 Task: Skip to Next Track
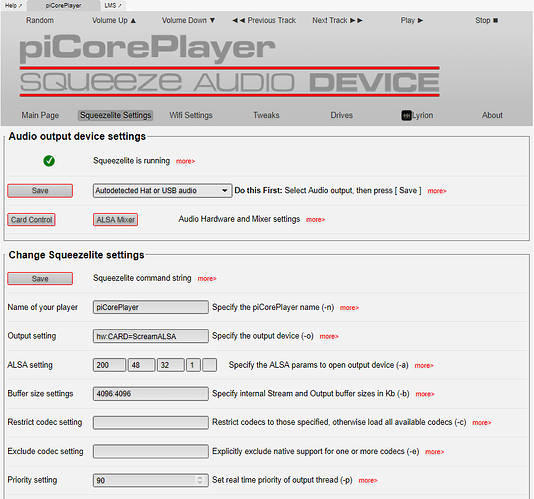[x=337, y=20]
